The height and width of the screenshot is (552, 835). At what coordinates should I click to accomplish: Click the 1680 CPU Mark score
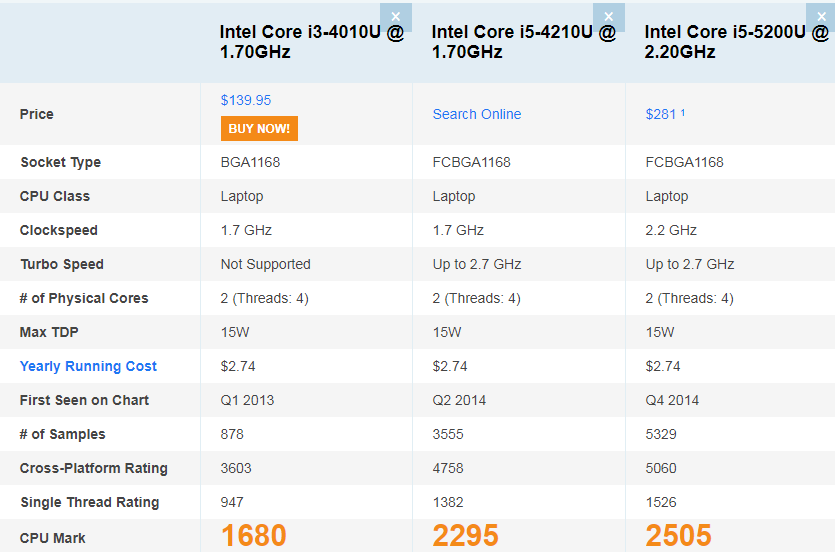pos(254,536)
